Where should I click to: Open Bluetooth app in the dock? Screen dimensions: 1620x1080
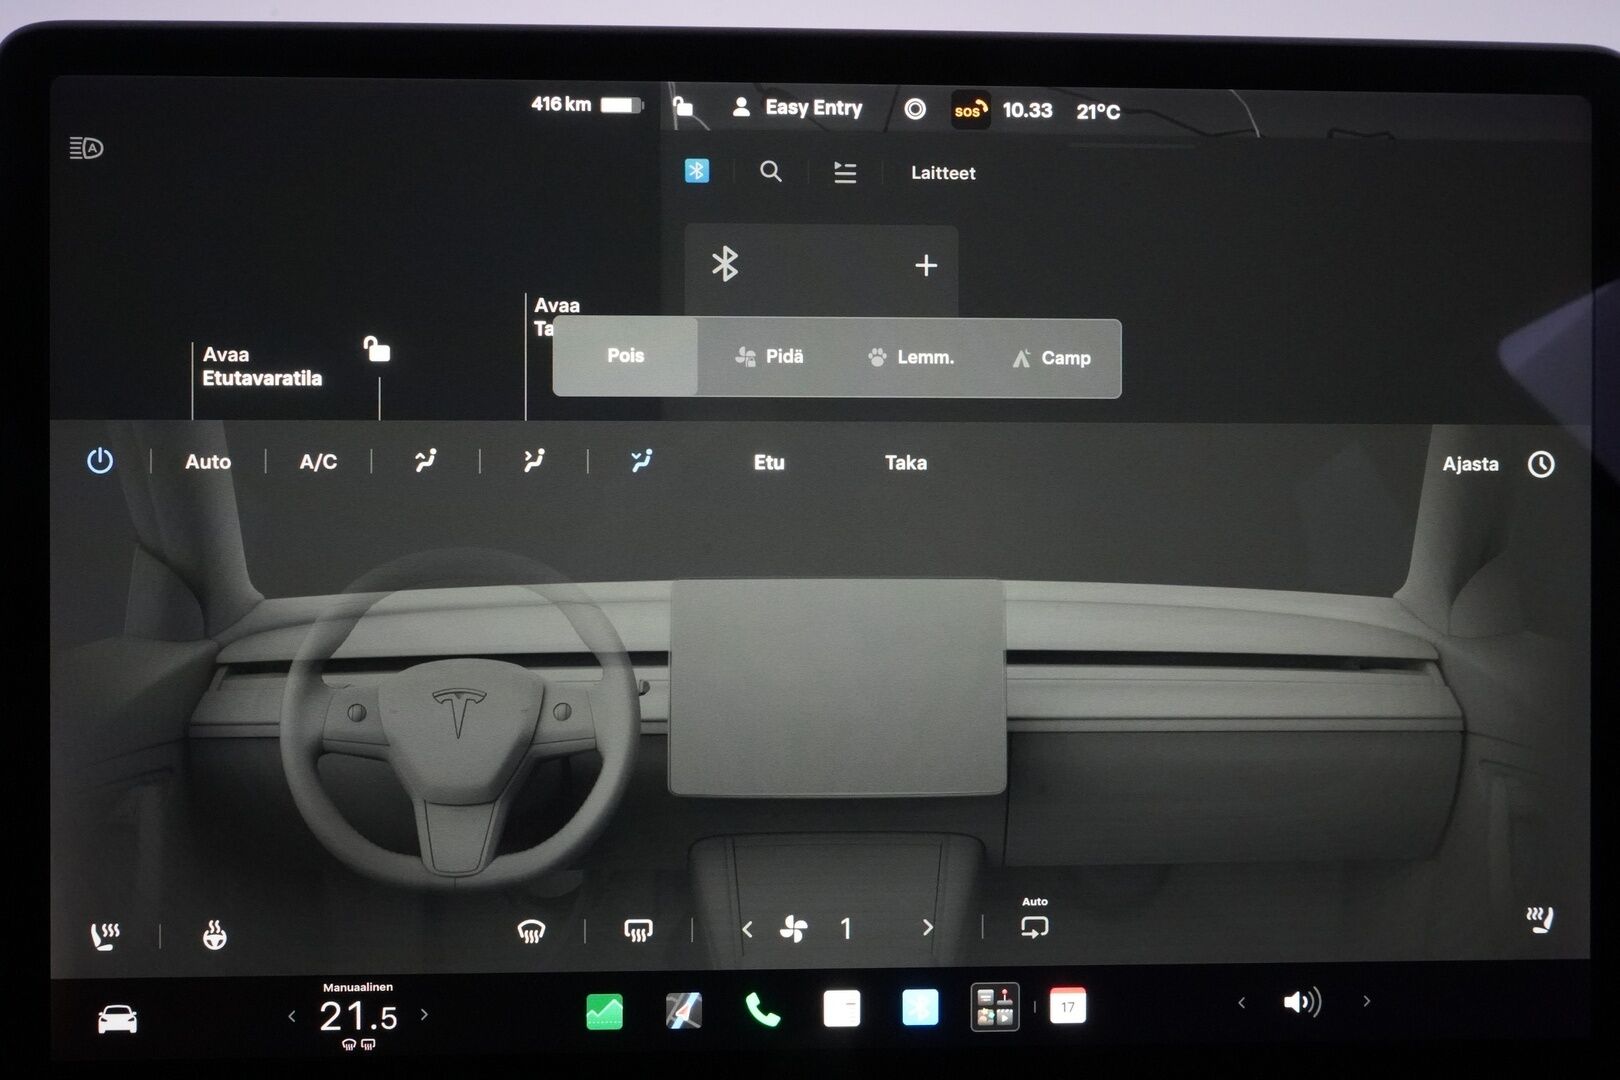click(x=920, y=1007)
